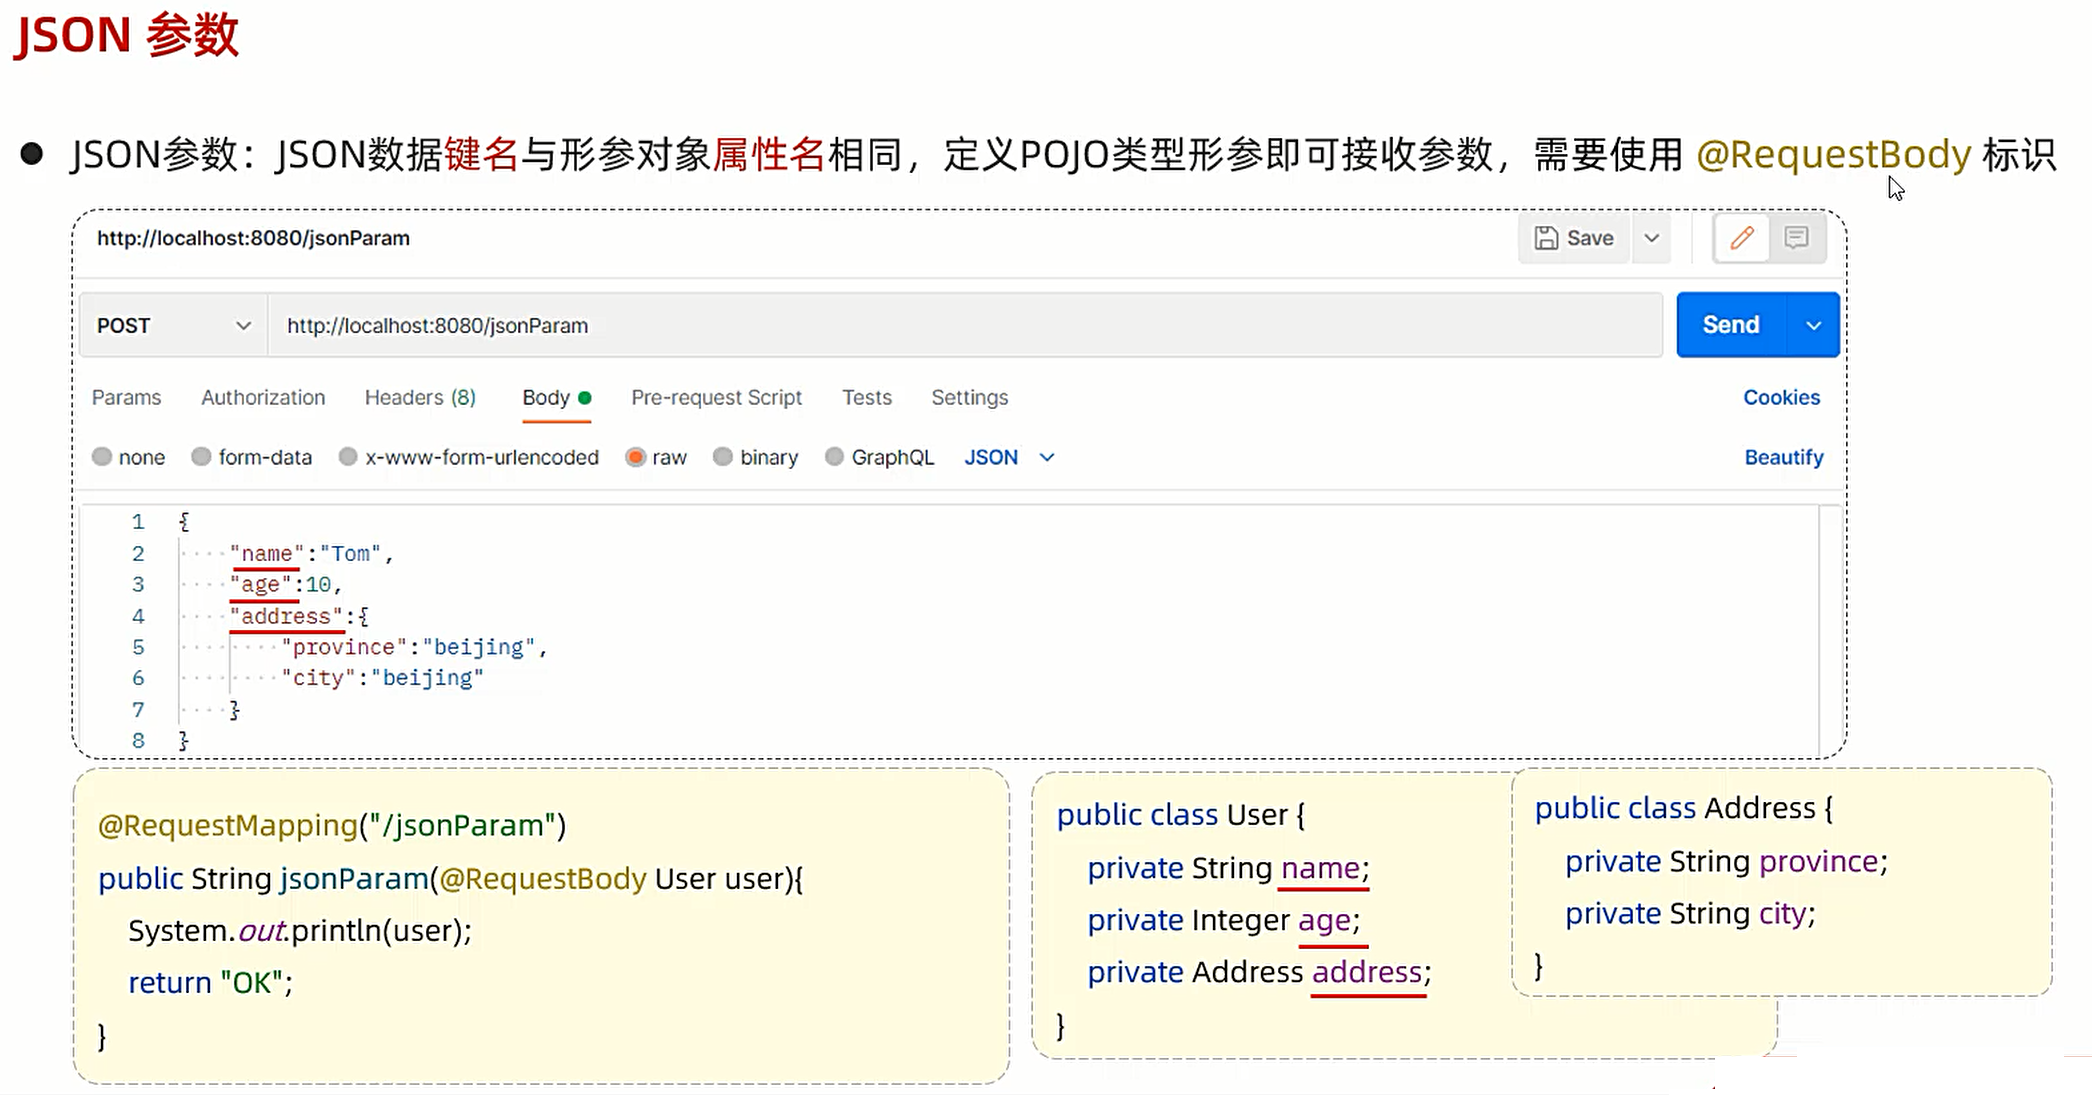Click the Cookies link icon area
This screenshot has height=1095, width=2092.
(x=1782, y=397)
